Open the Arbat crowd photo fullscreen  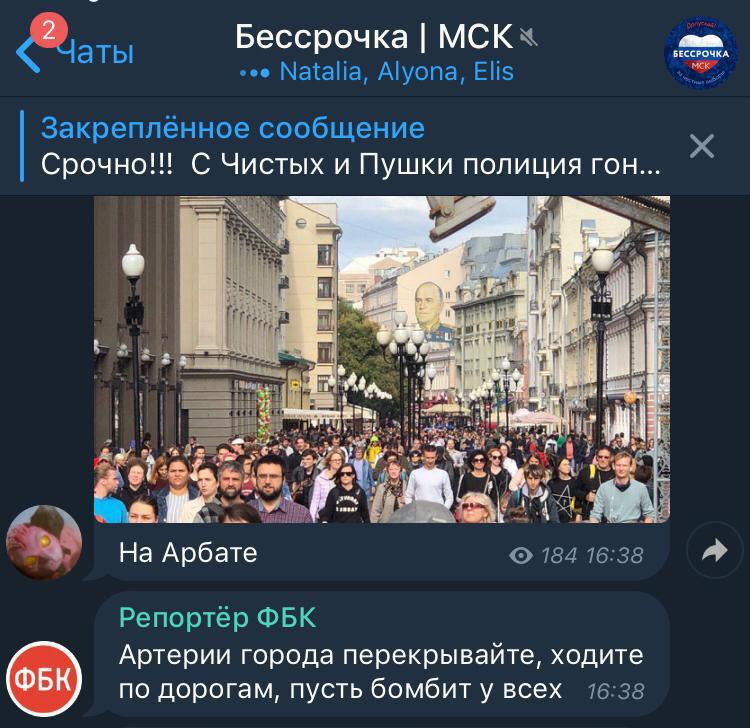tap(382, 359)
